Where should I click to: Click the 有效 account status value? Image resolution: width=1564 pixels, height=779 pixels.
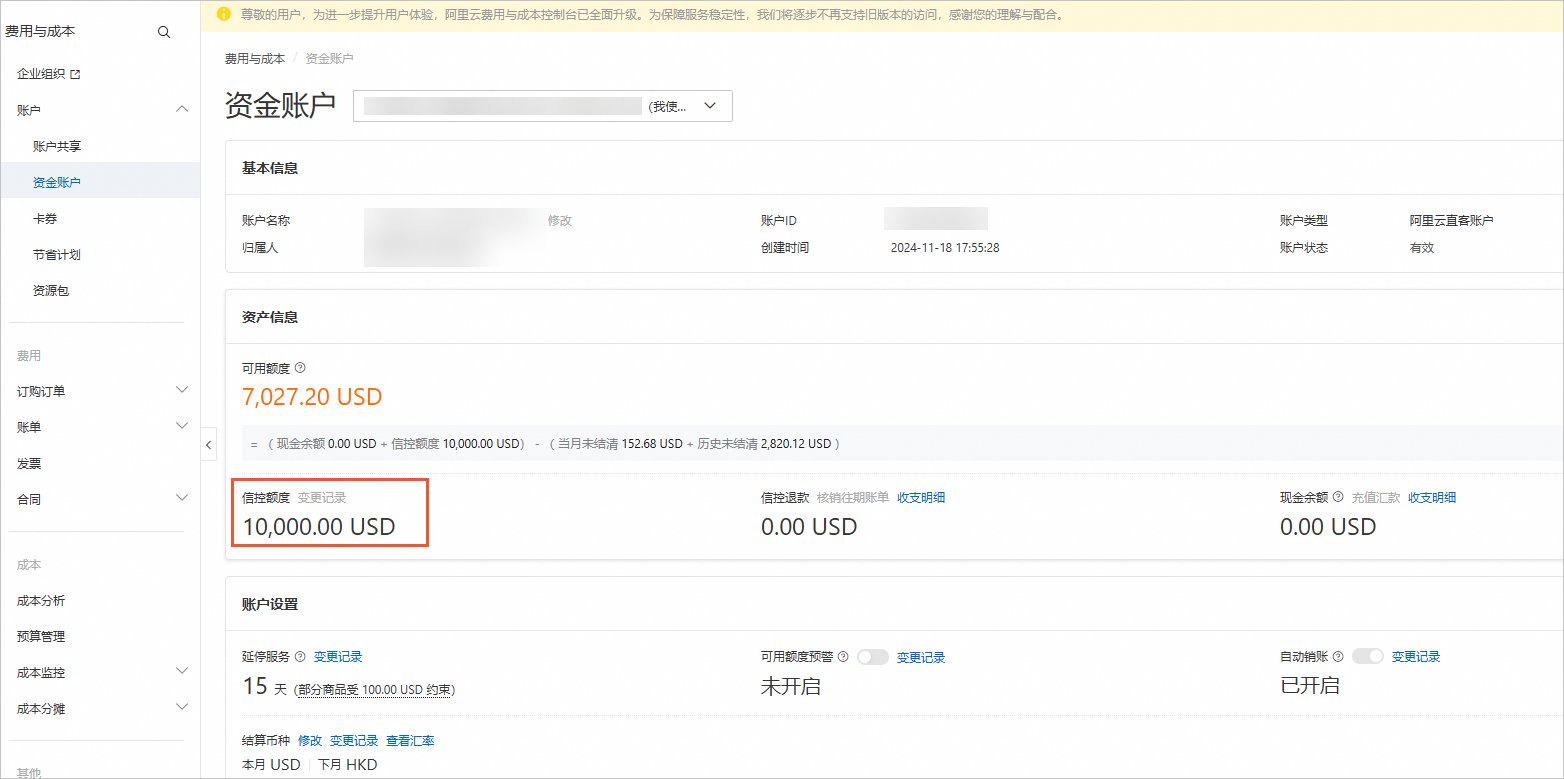(x=1421, y=247)
